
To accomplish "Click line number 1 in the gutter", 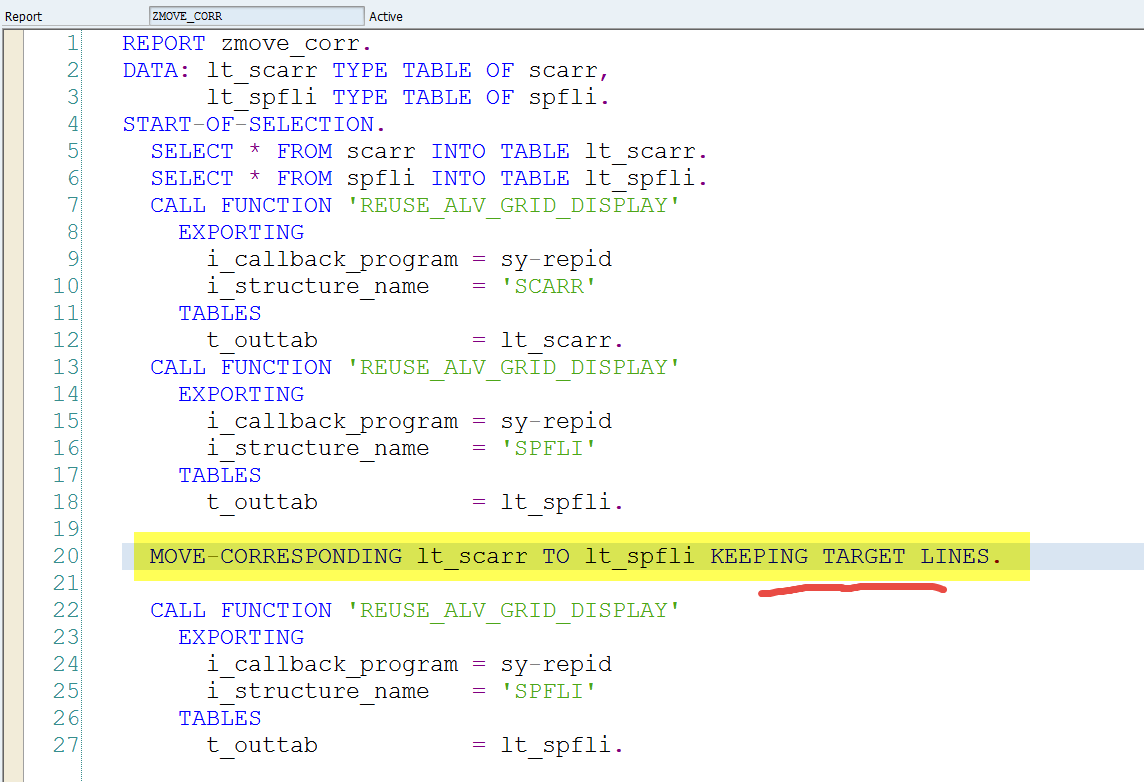I will tap(71, 43).
